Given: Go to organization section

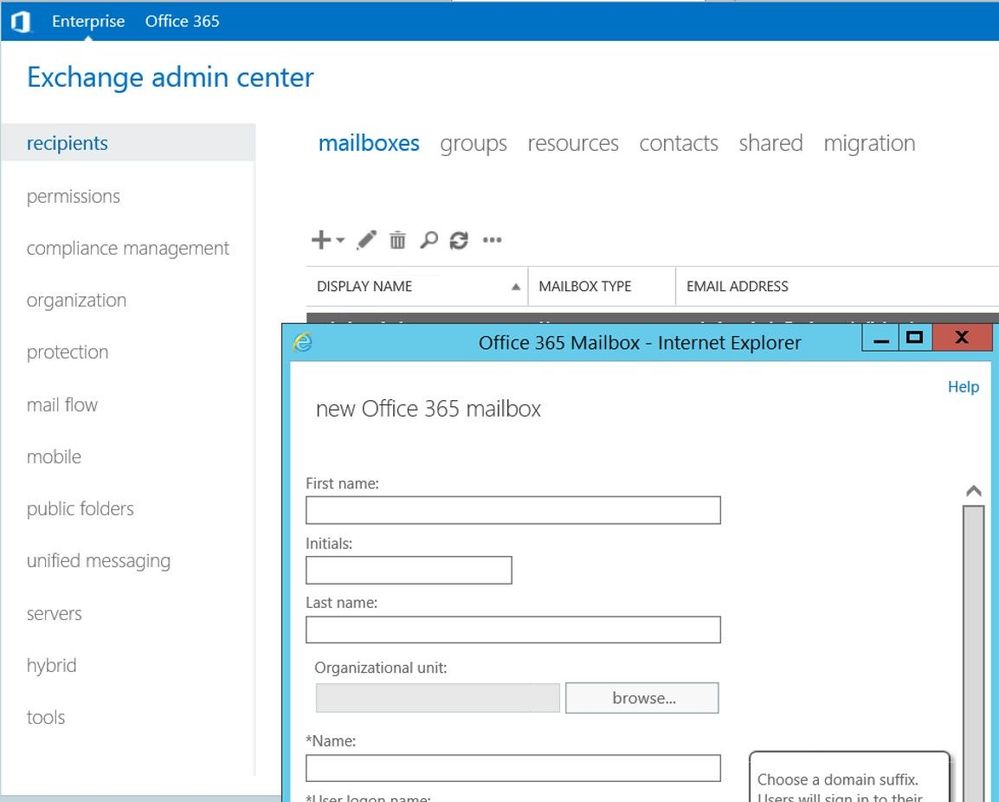Looking at the screenshot, I should [x=76, y=301].
